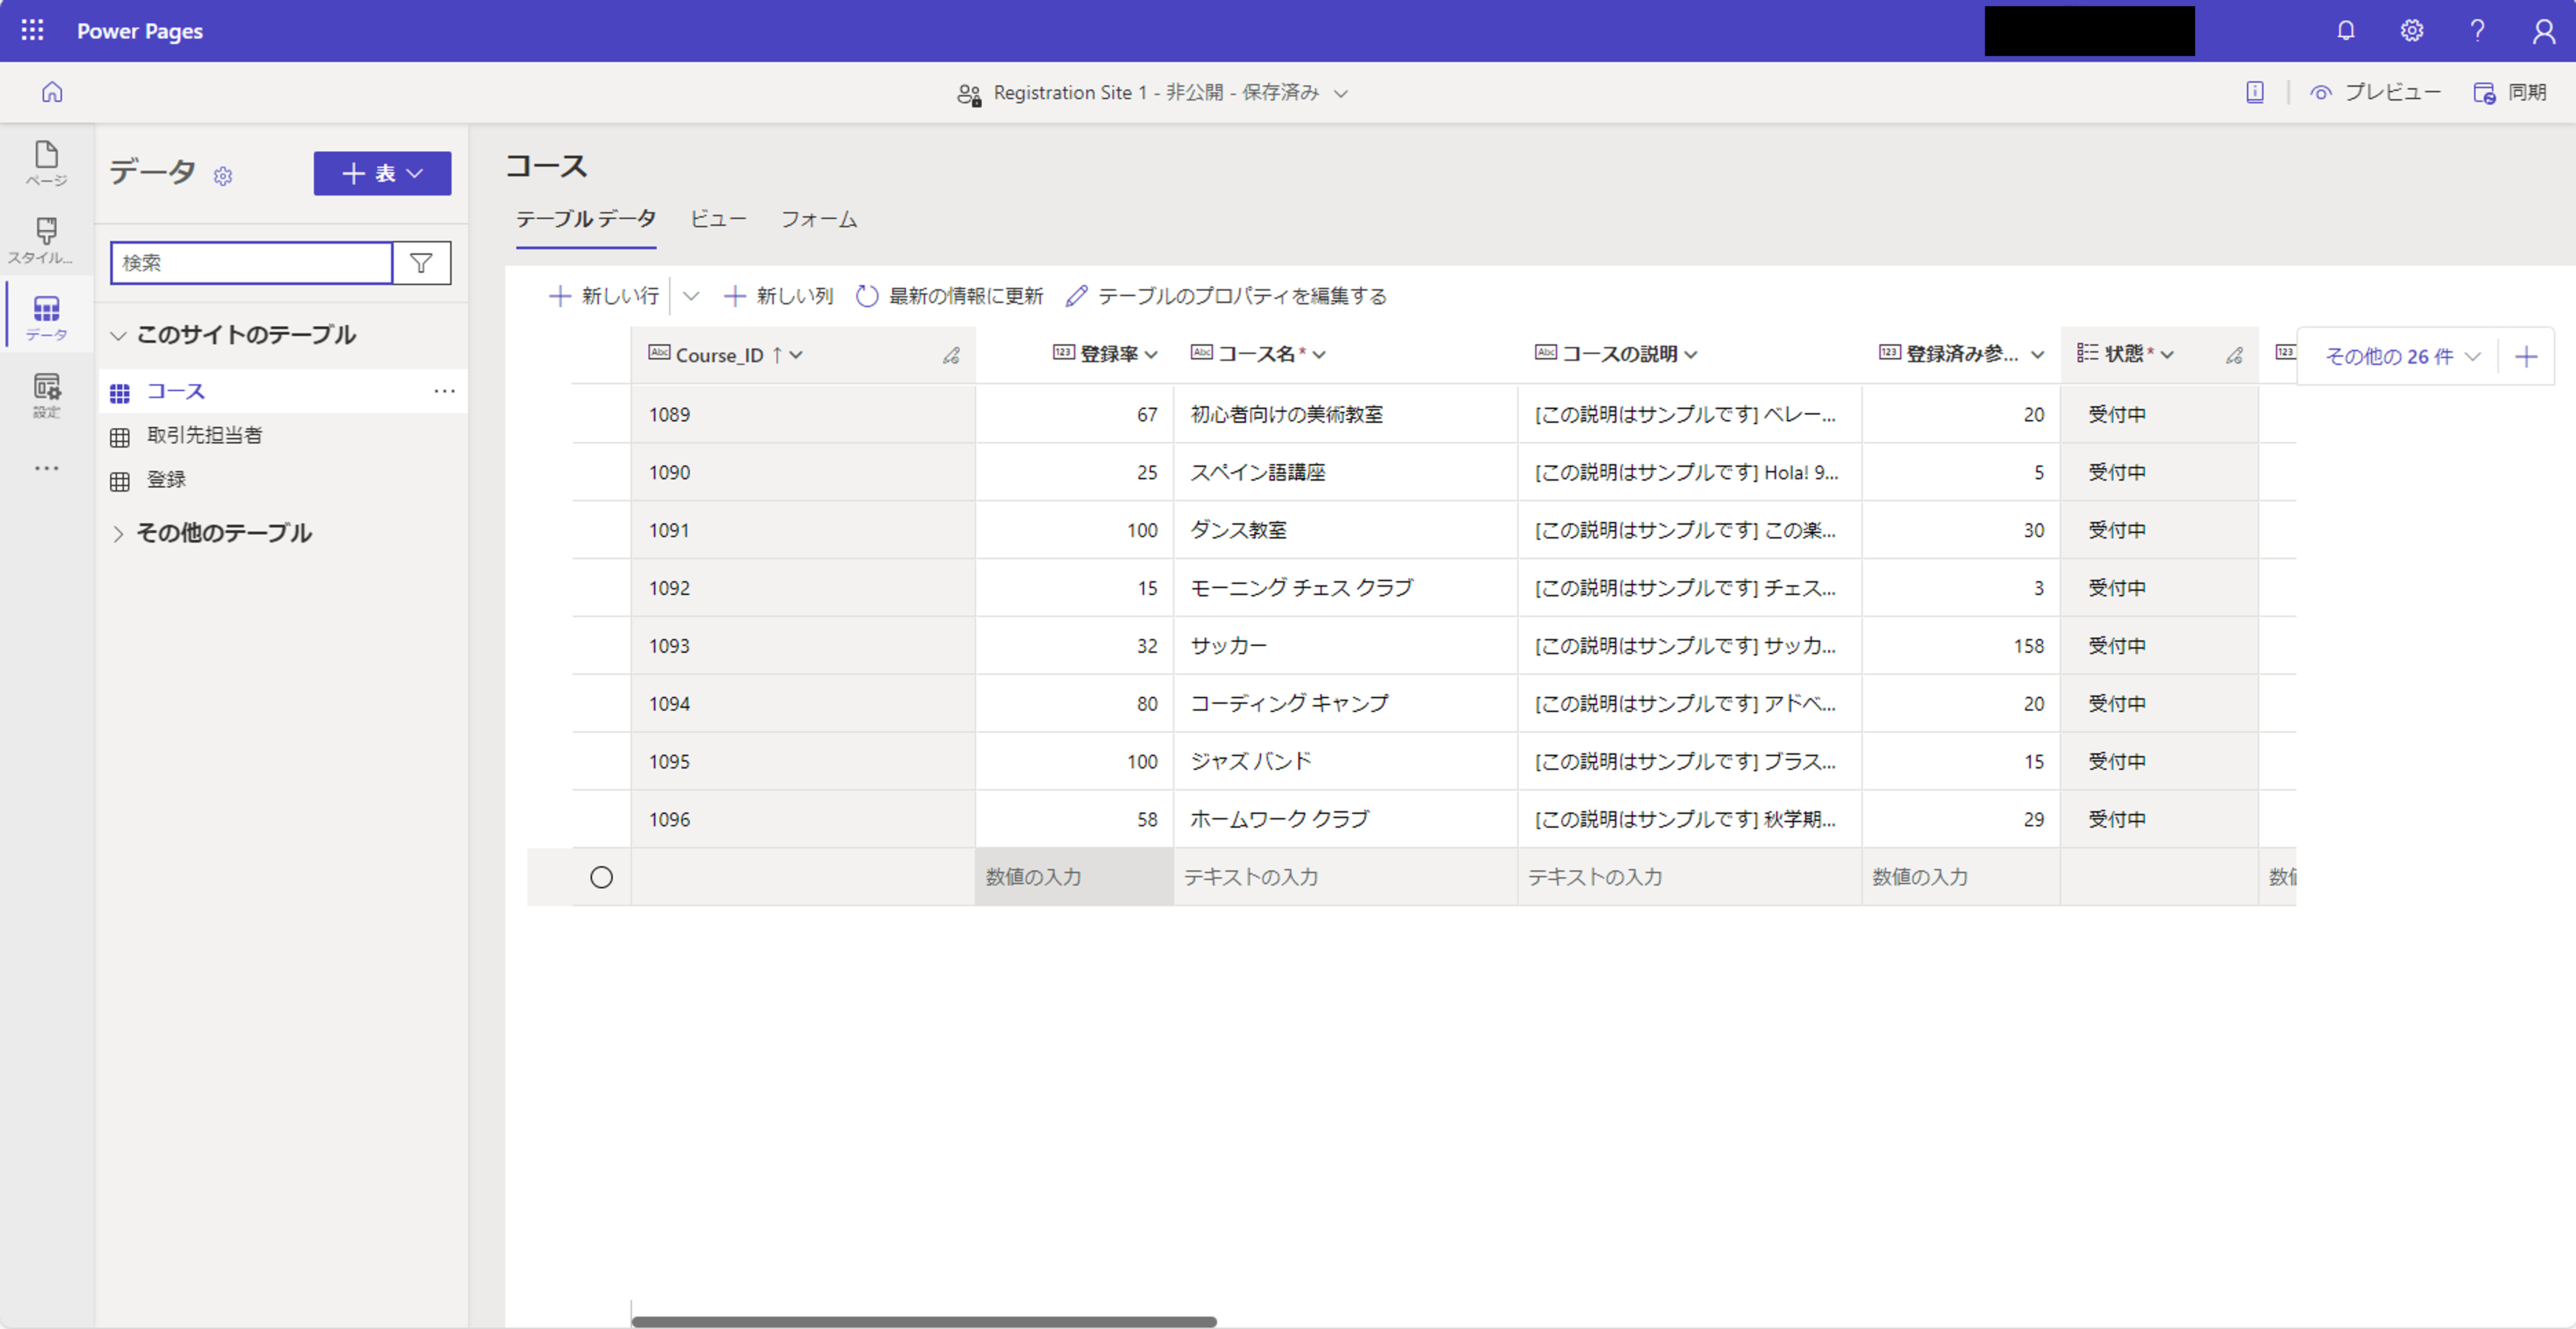
Task: Open more options for コース table
Action: click(444, 391)
